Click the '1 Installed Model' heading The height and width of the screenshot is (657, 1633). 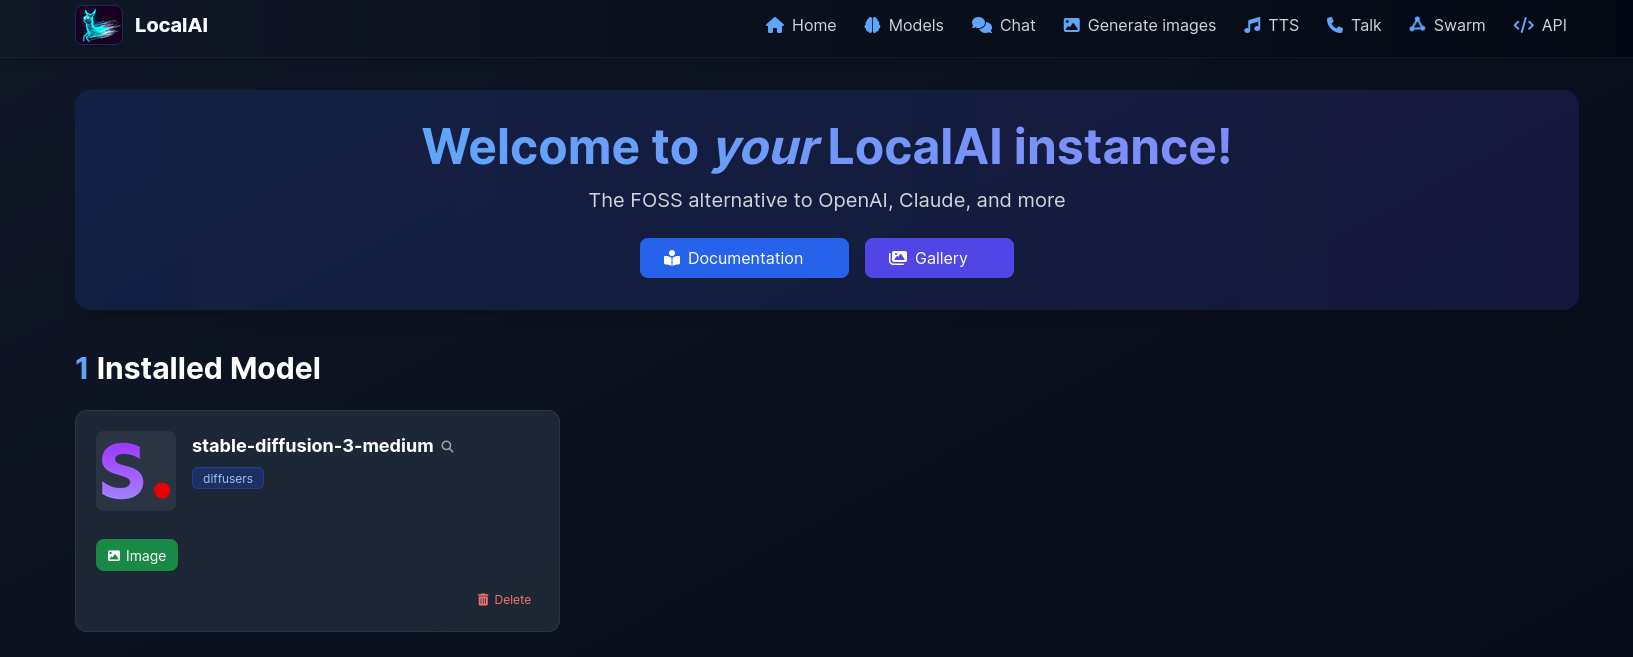tap(198, 368)
